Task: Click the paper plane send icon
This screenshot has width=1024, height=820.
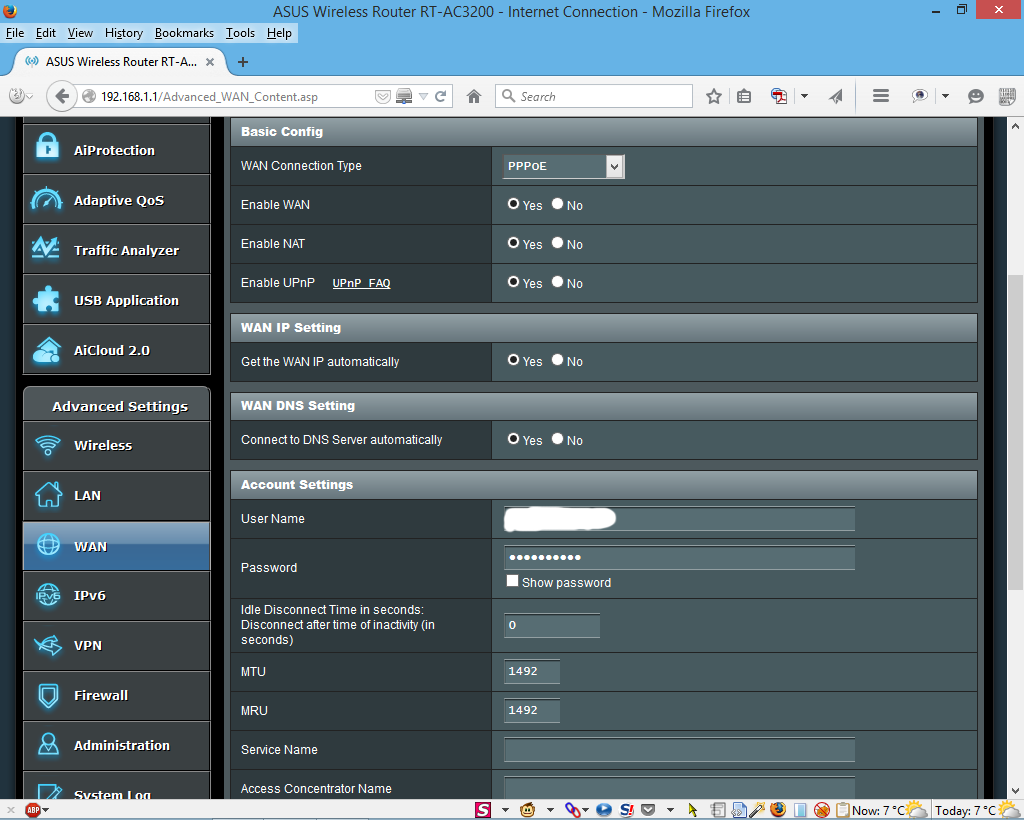Action: tap(836, 97)
